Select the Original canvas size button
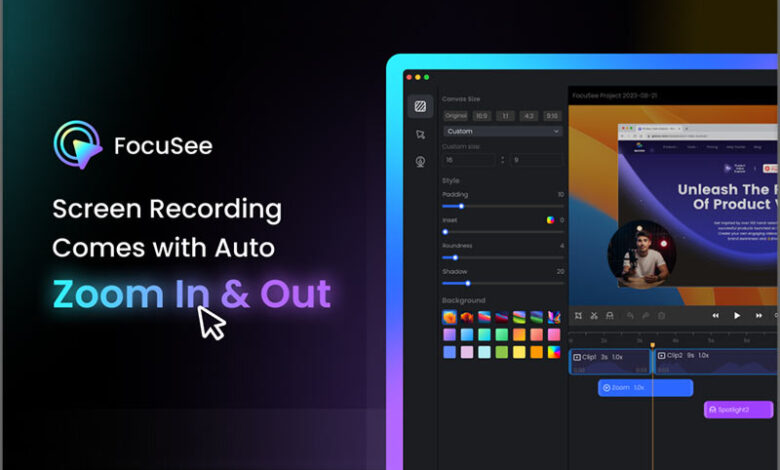 456,116
